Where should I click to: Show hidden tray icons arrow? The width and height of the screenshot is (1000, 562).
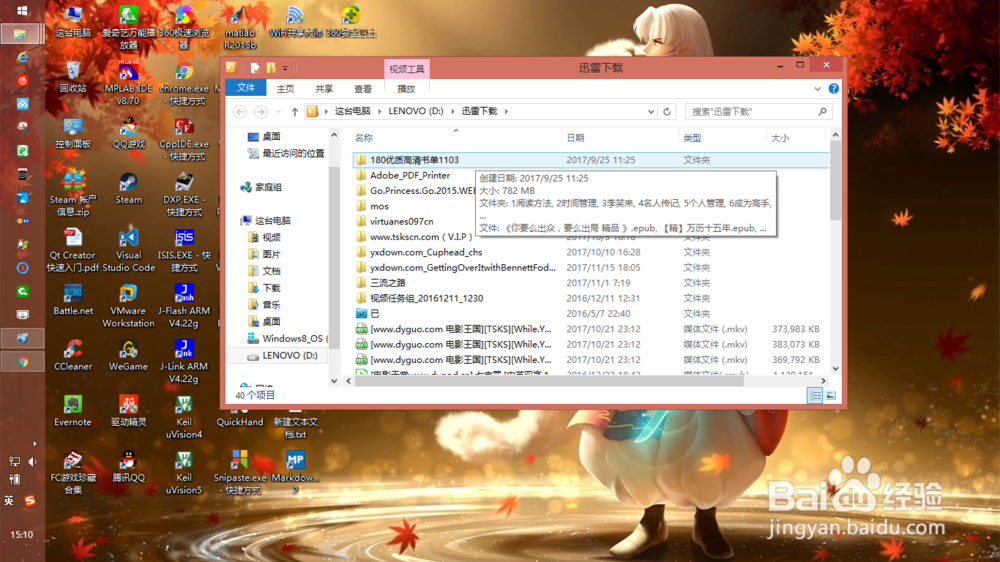tap(34, 443)
